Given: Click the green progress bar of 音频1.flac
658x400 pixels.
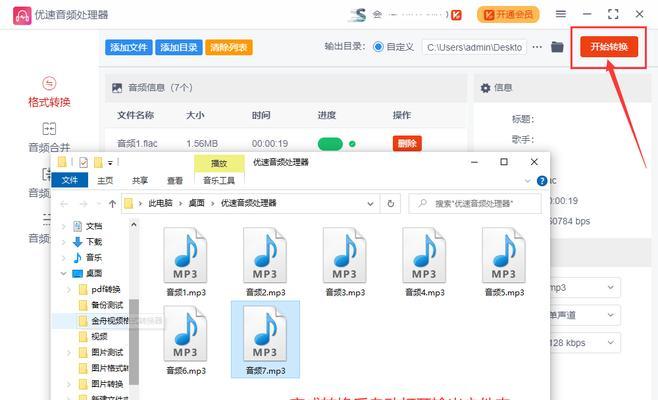Looking at the screenshot, I should tap(330, 144).
